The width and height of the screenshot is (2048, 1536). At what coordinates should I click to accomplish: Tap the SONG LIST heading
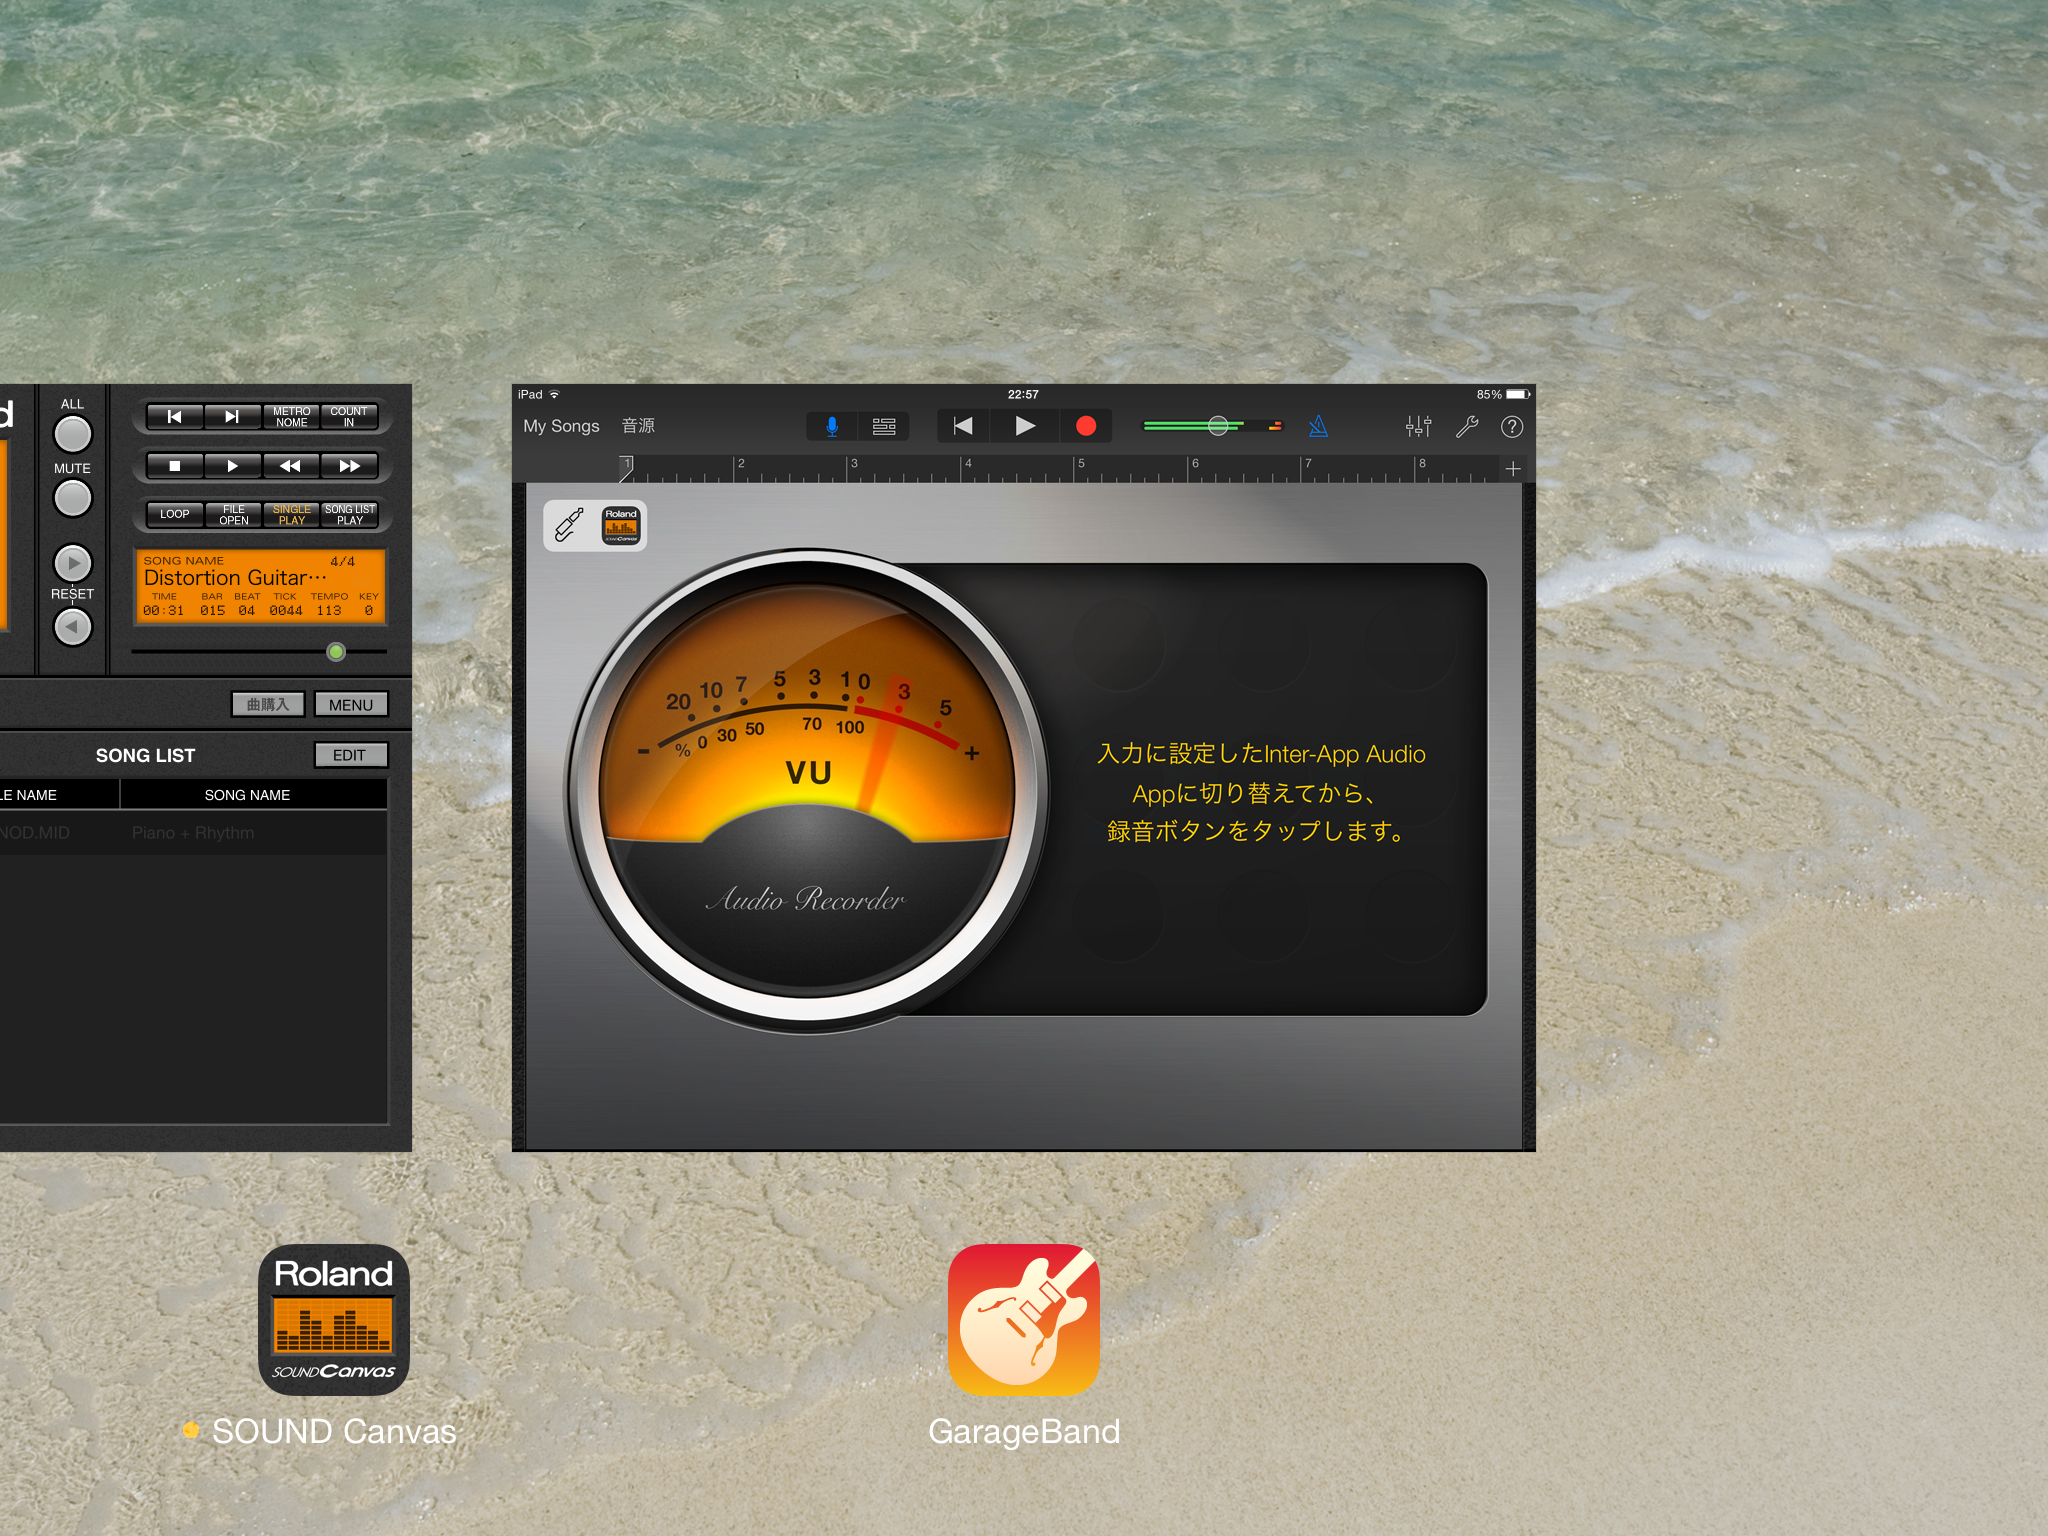[146, 756]
